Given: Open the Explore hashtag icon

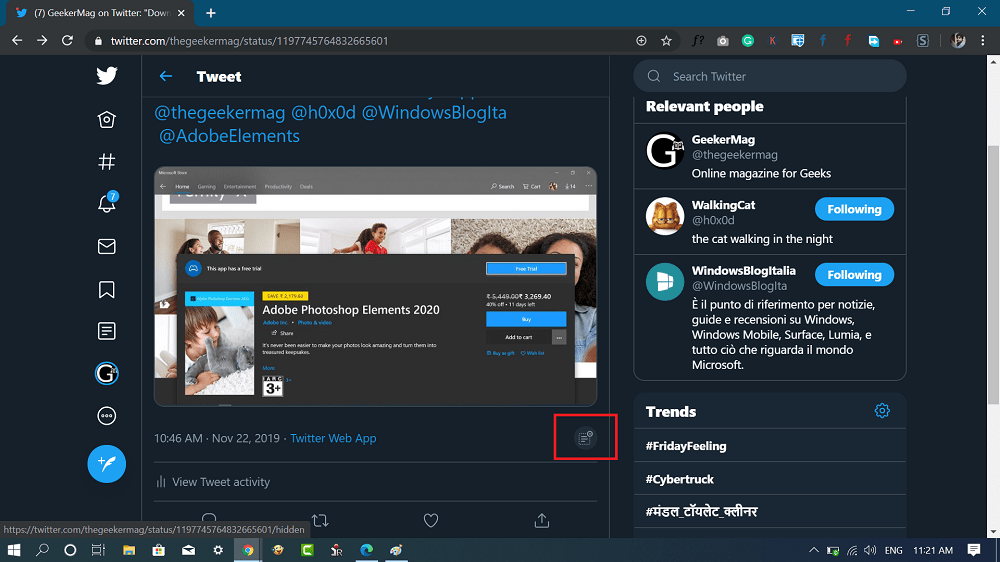Looking at the screenshot, I should [107, 162].
